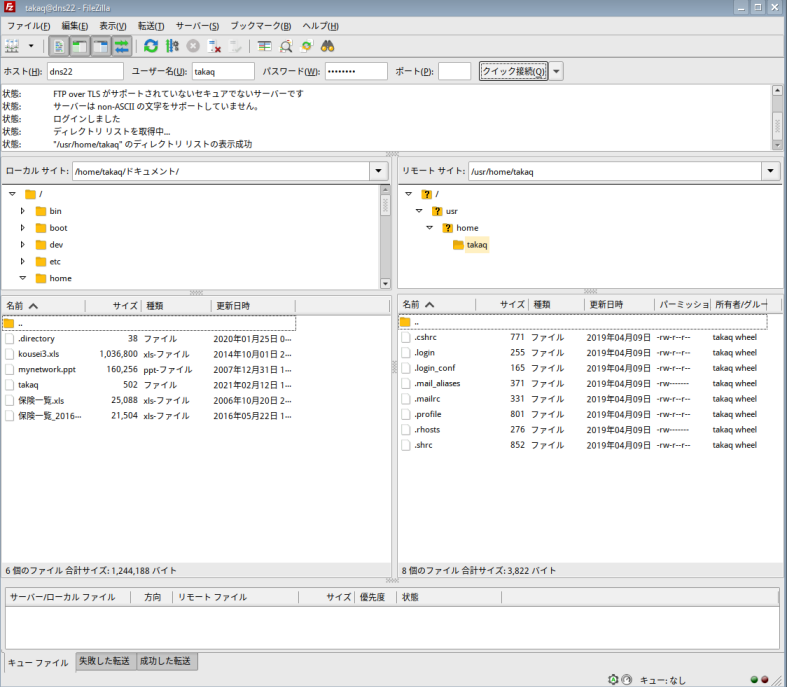
Task: Open Site Manager dropdown arrow
Action: coord(31,47)
